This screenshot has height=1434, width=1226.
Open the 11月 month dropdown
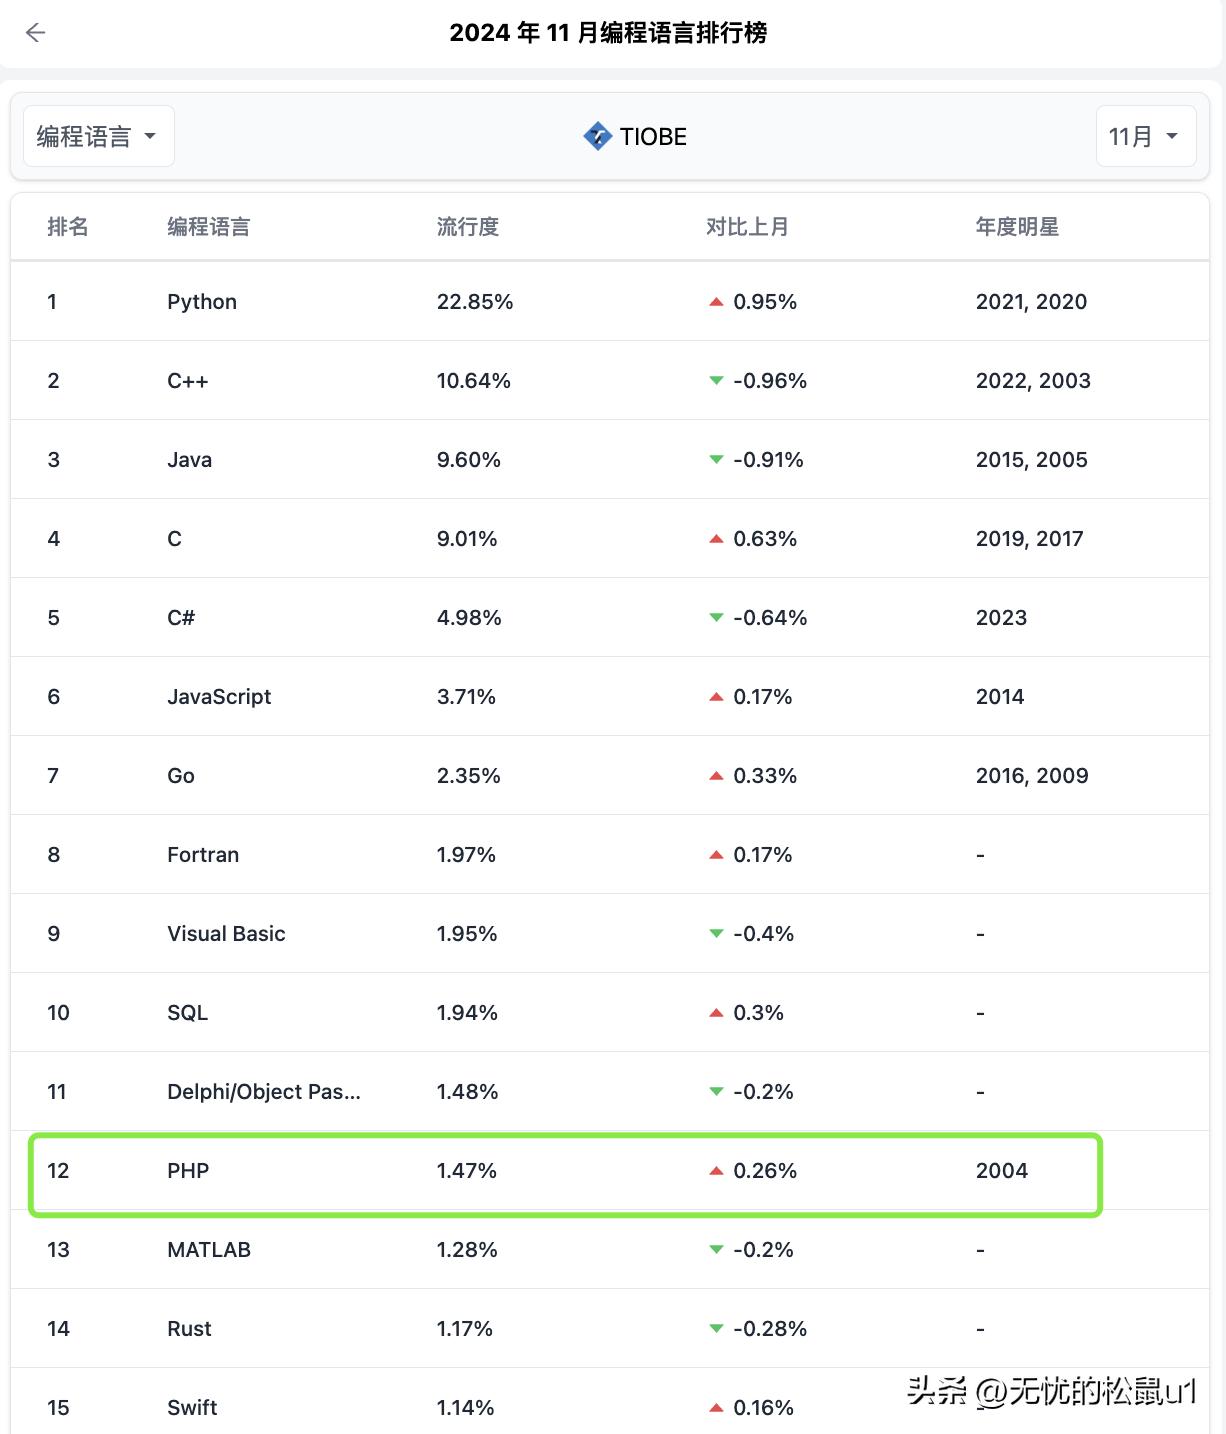[x=1146, y=136]
